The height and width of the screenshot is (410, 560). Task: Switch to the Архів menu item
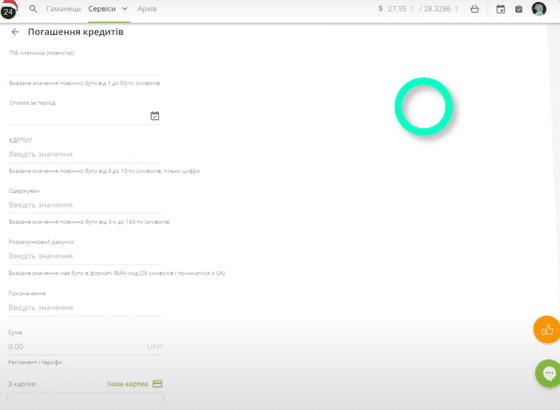147,9
